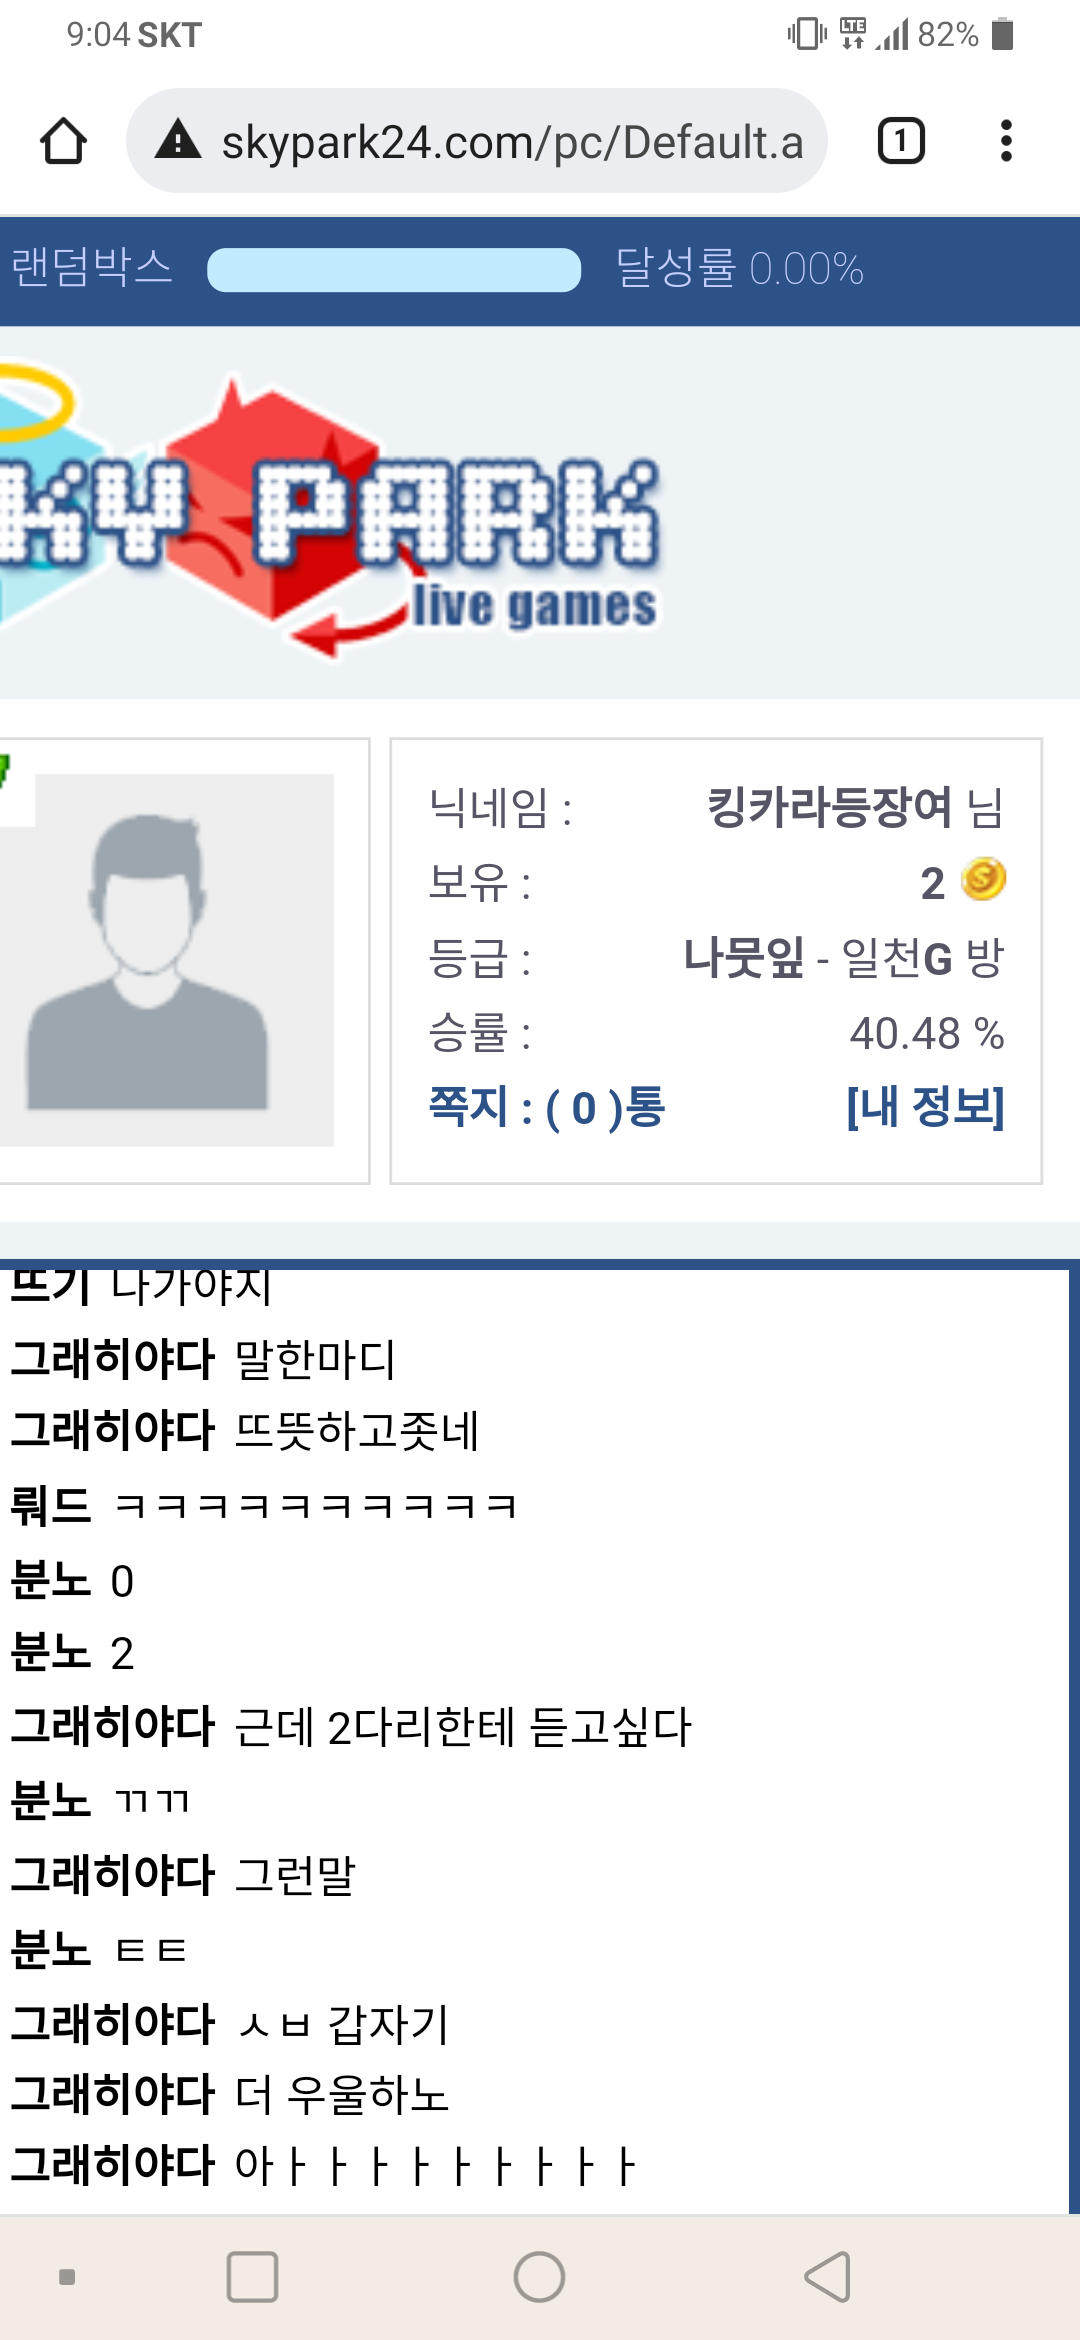Viewport: 1080px width, 2340px height.
Task: Tap the Android home circle button
Action: pyautogui.click(x=540, y=2277)
